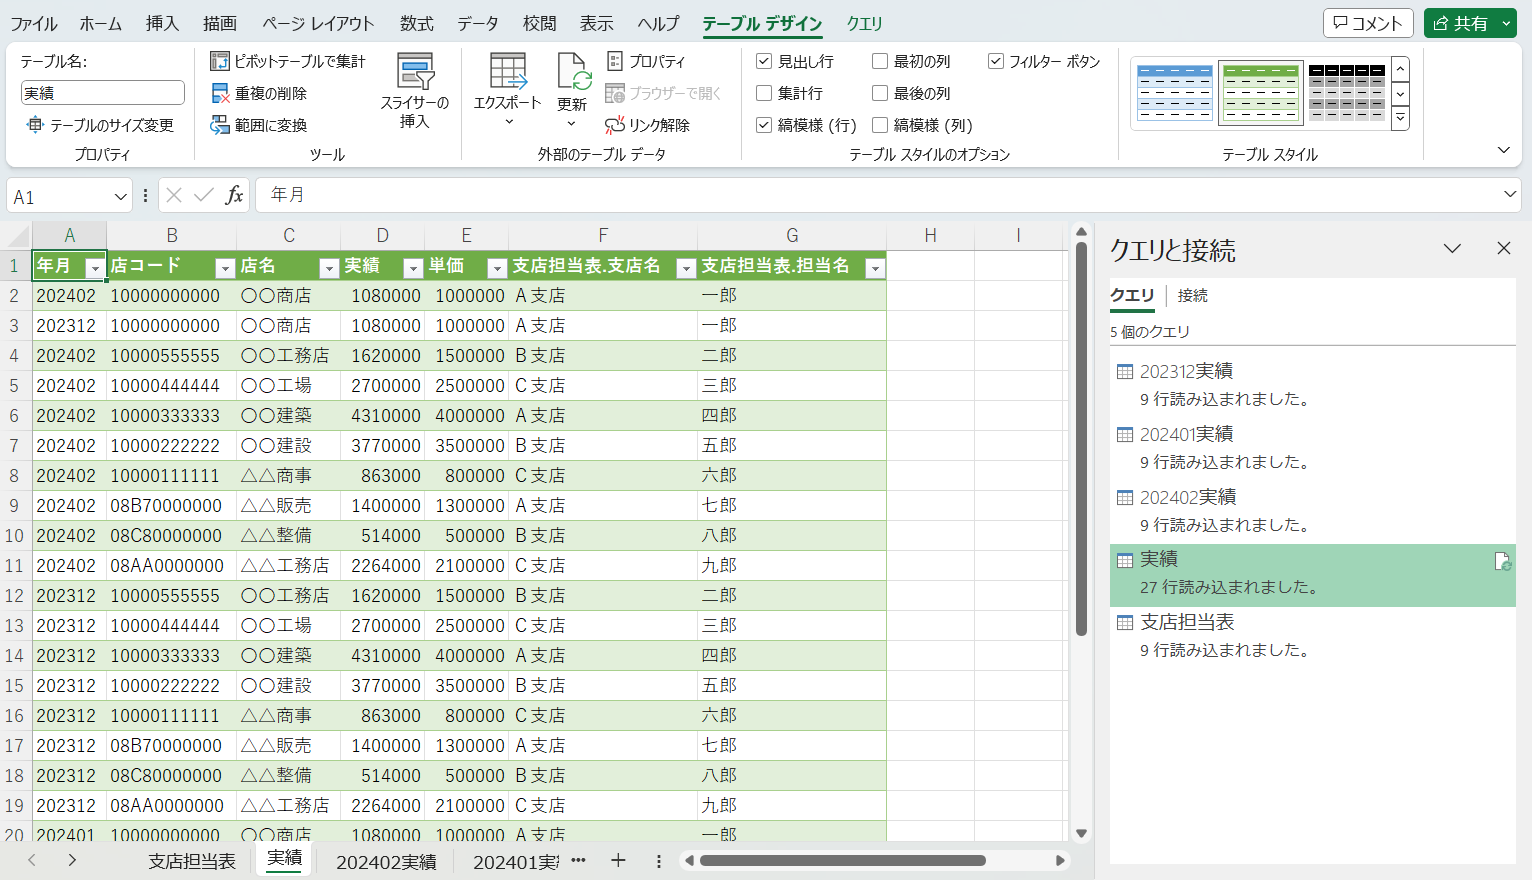1532x880 pixels.
Task: Click the 202401実績 query table icon
Action: click(x=1125, y=435)
